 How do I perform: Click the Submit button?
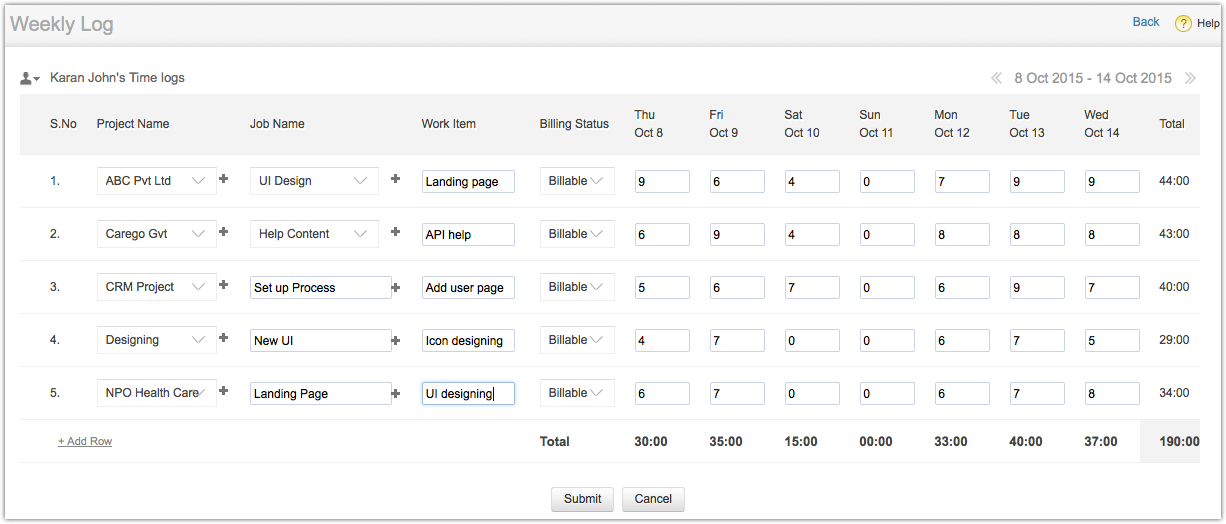pyautogui.click(x=582, y=499)
